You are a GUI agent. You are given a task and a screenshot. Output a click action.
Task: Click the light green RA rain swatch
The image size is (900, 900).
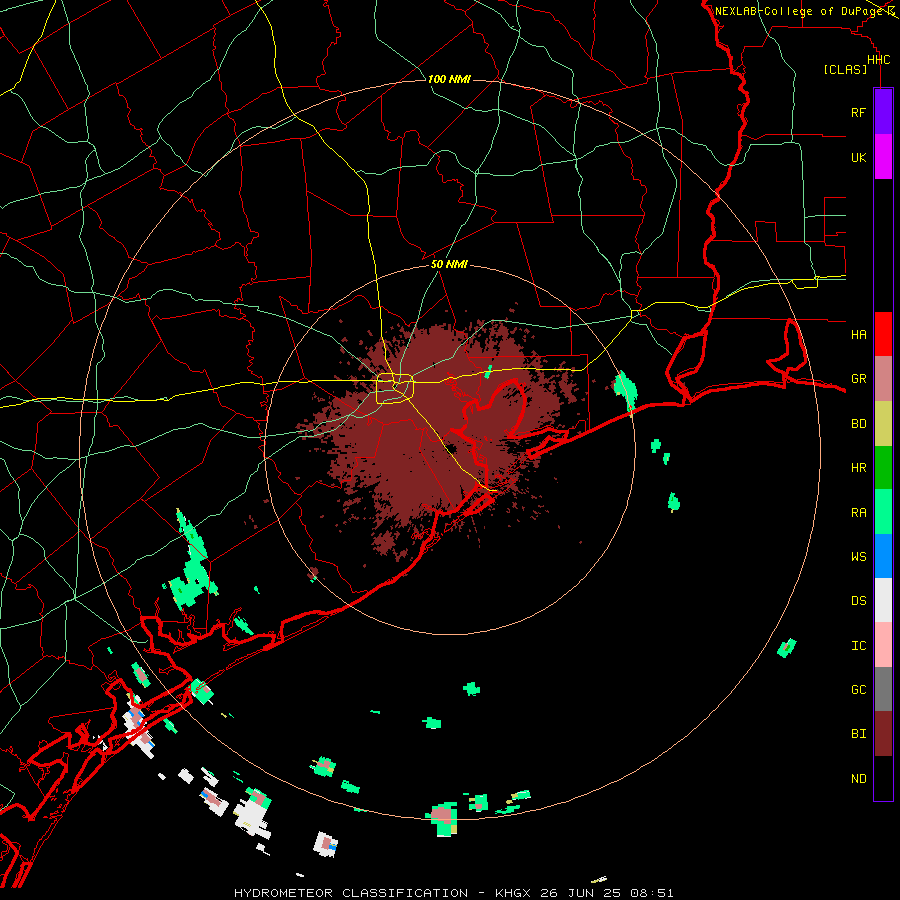(x=883, y=512)
